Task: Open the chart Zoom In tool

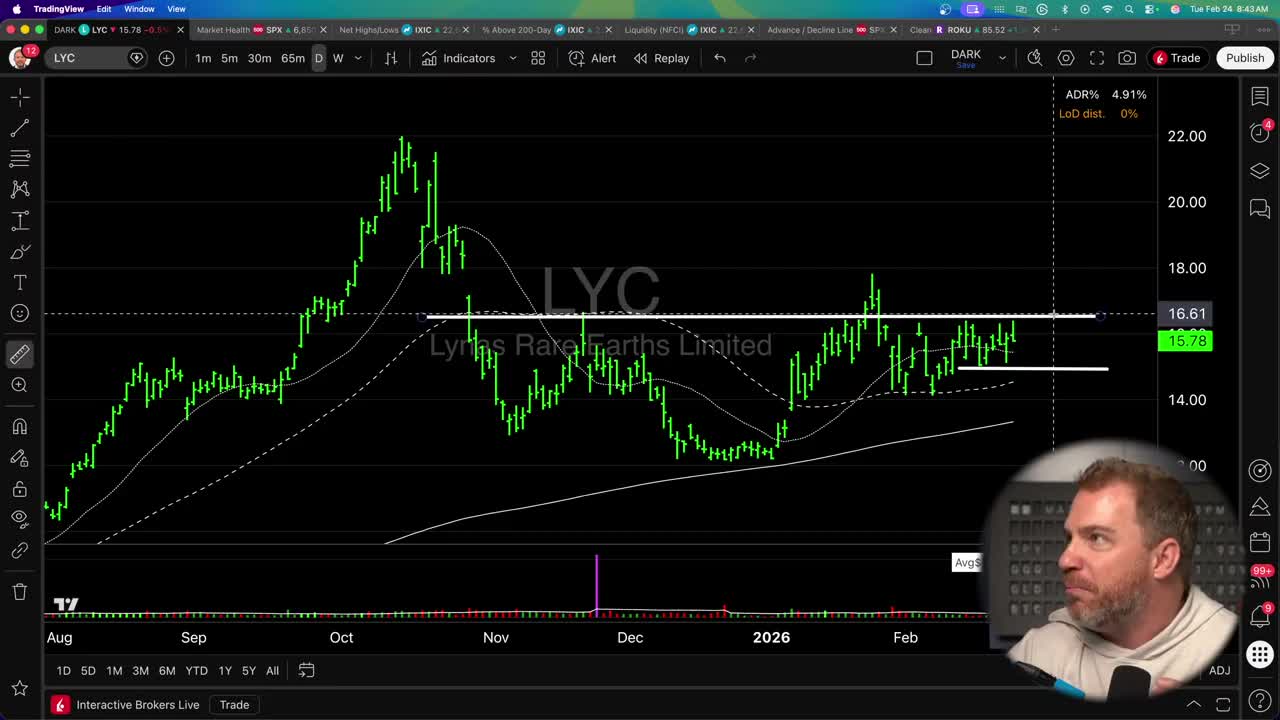Action: click(x=20, y=385)
